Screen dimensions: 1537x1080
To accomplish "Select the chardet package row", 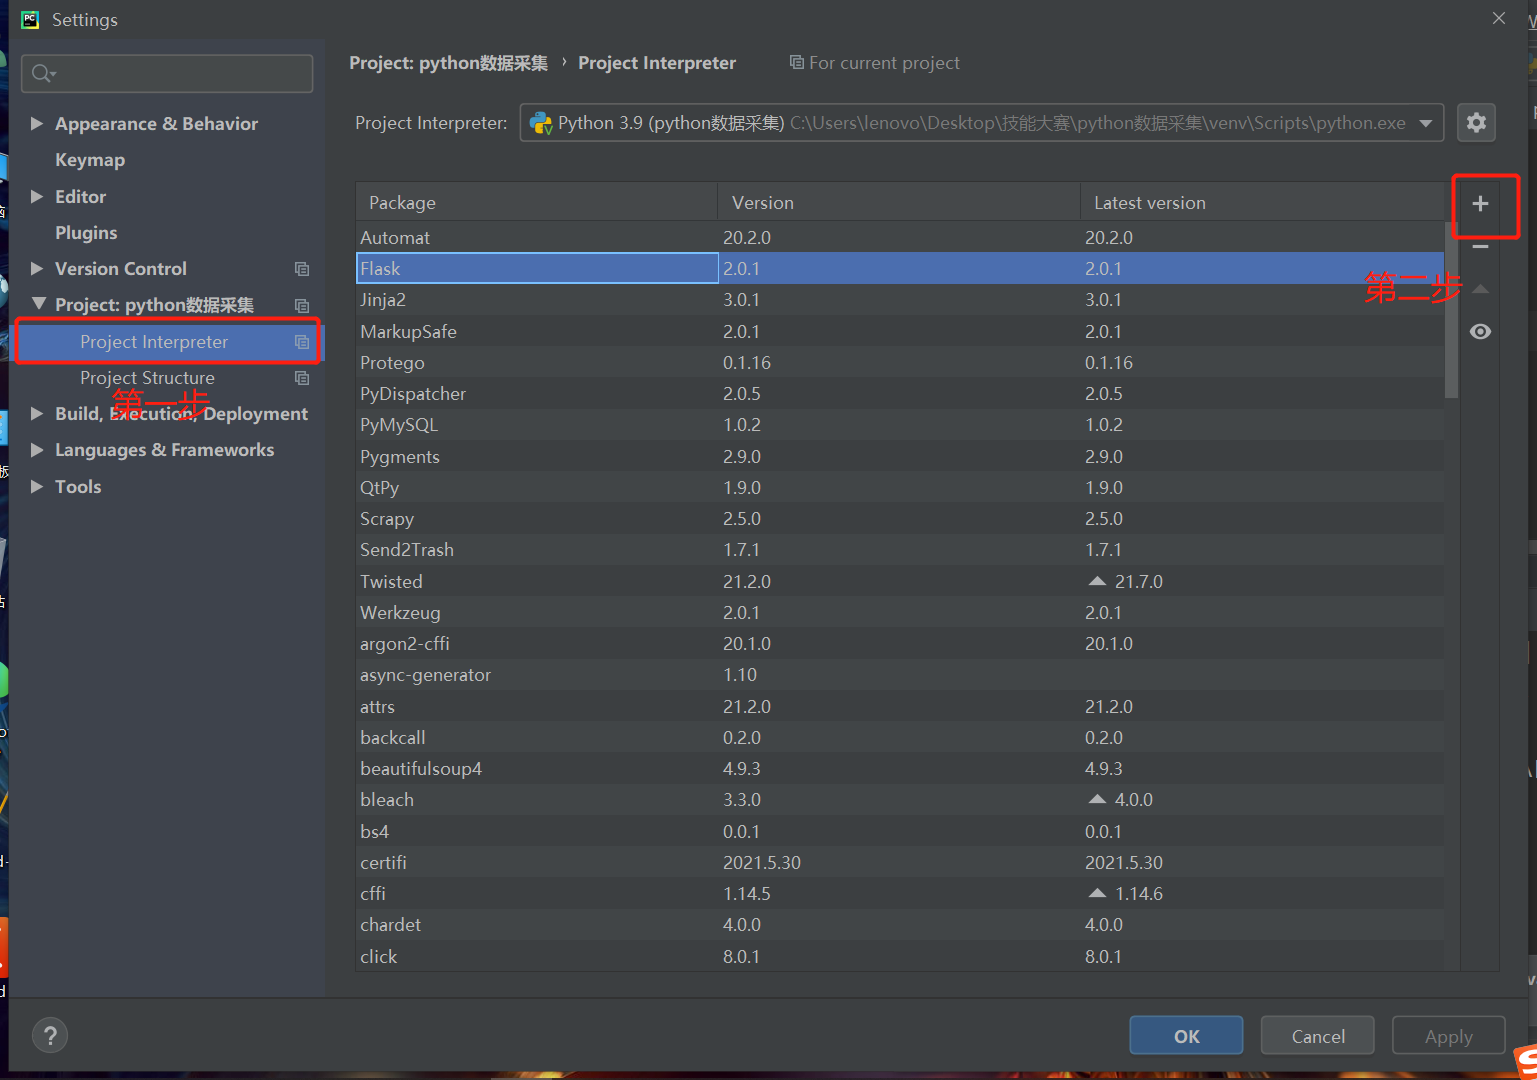I will 900,925.
